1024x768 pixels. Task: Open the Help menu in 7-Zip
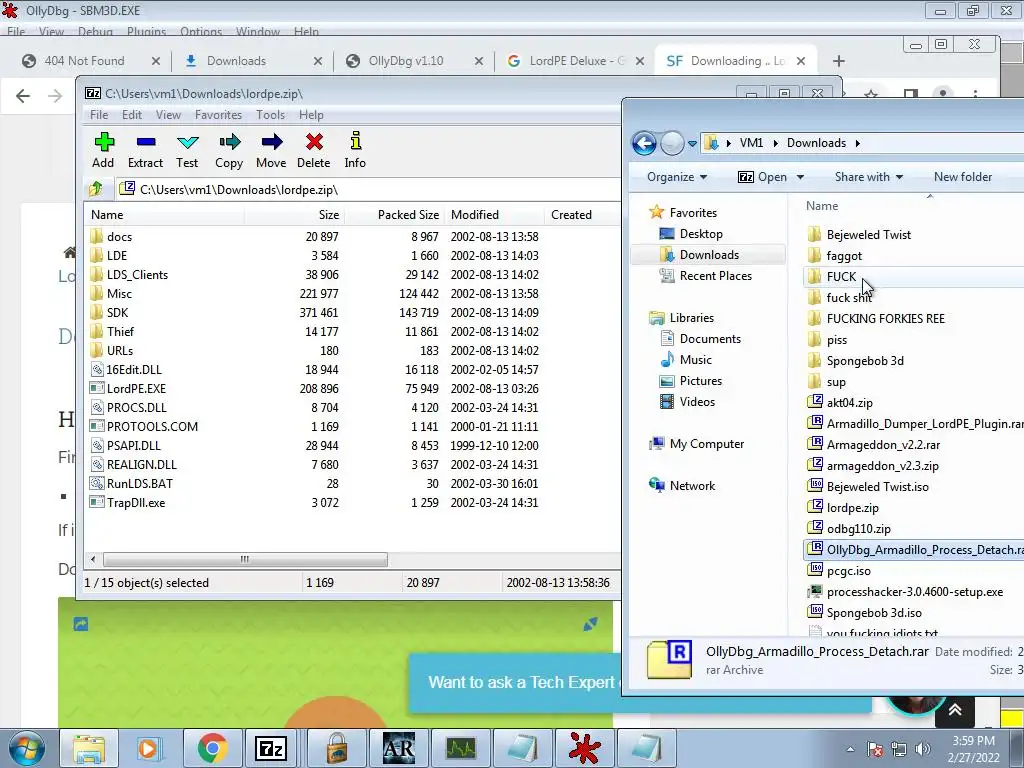coord(312,115)
